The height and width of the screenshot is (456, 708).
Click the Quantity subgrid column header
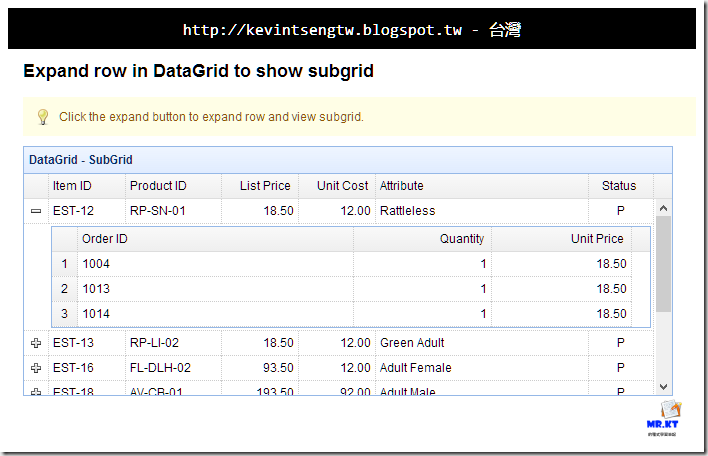pyautogui.click(x=462, y=239)
